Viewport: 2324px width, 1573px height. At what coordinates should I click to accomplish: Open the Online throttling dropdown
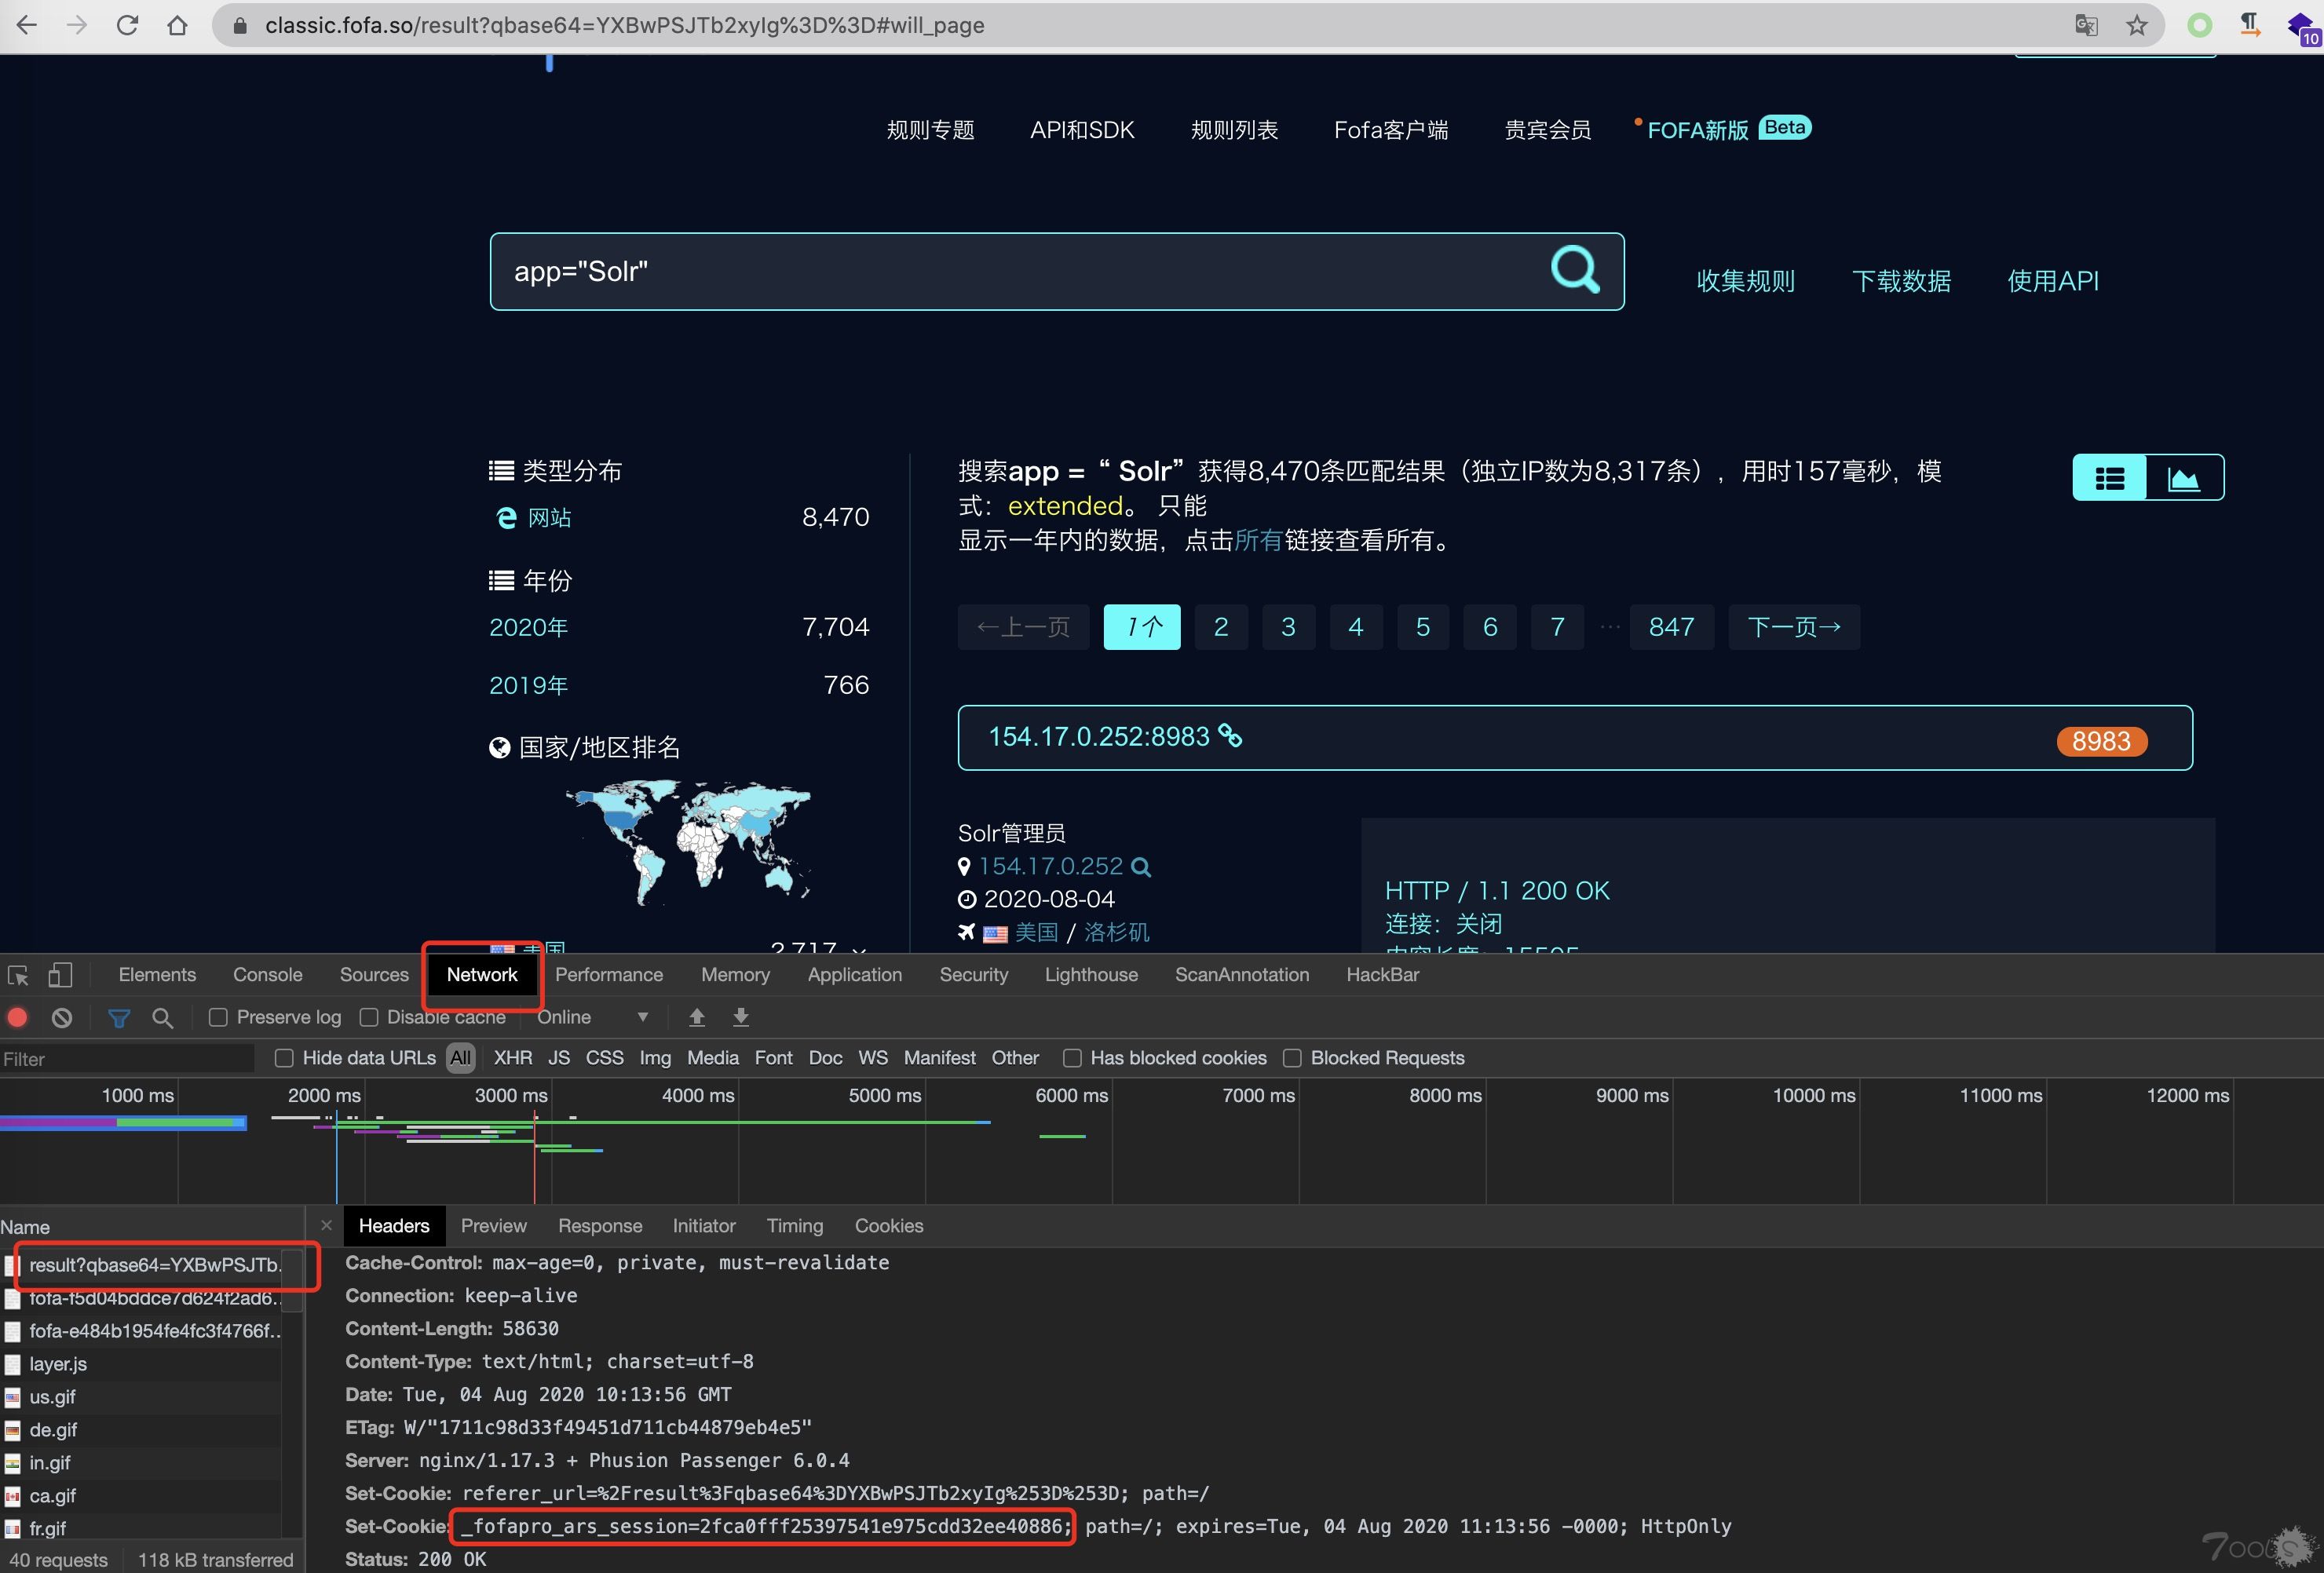pyautogui.click(x=593, y=1018)
